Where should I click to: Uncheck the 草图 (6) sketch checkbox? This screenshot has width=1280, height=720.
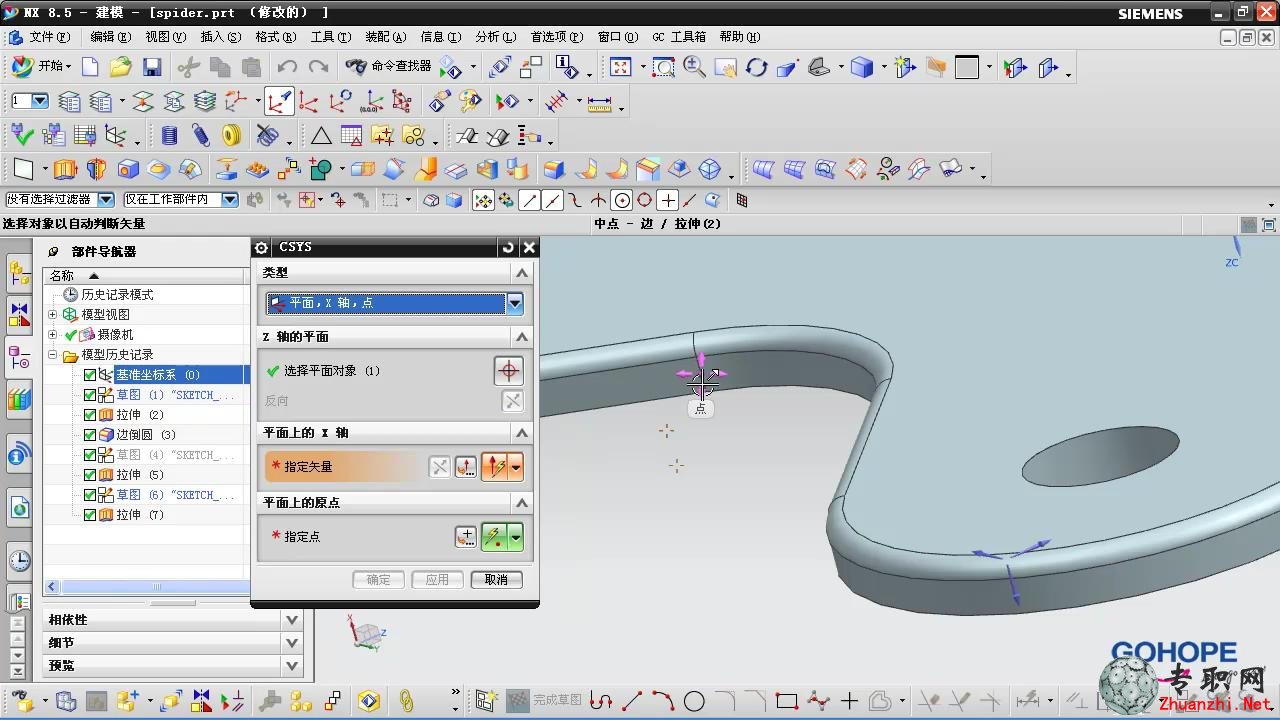[x=90, y=495]
